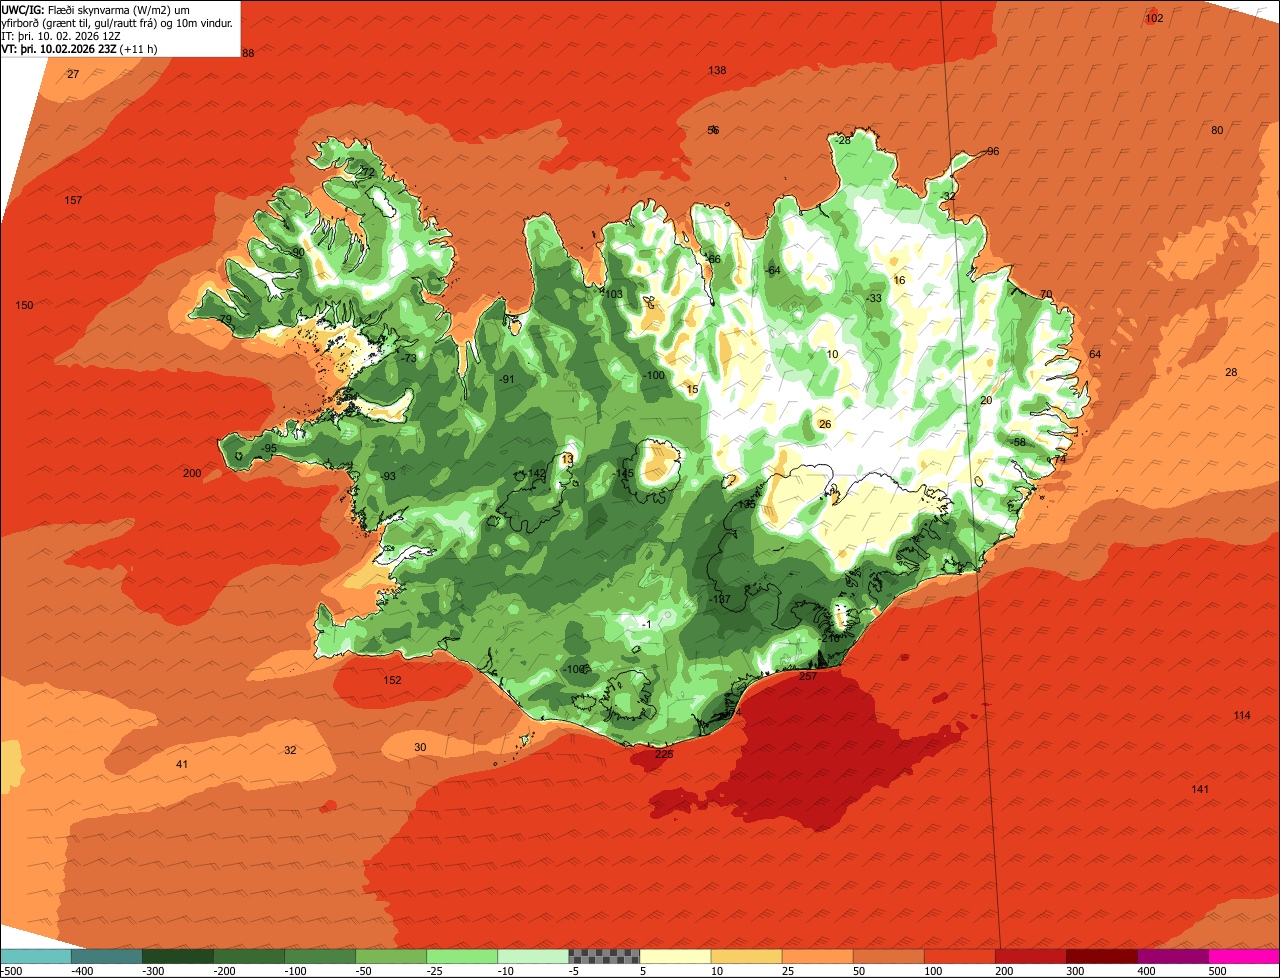Image resolution: width=1280 pixels, height=978 pixels.
Task: Click the 200 value west of Iceland
Action: tap(192, 473)
